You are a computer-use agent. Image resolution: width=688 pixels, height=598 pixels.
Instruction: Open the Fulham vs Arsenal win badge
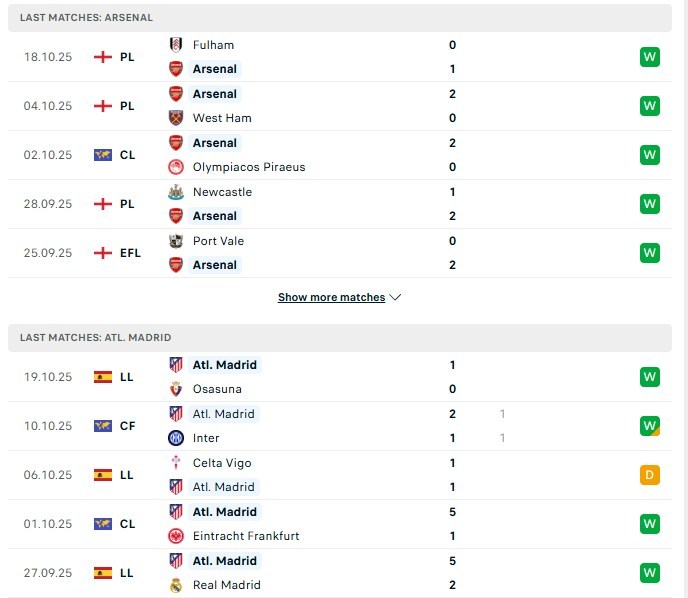pos(650,57)
